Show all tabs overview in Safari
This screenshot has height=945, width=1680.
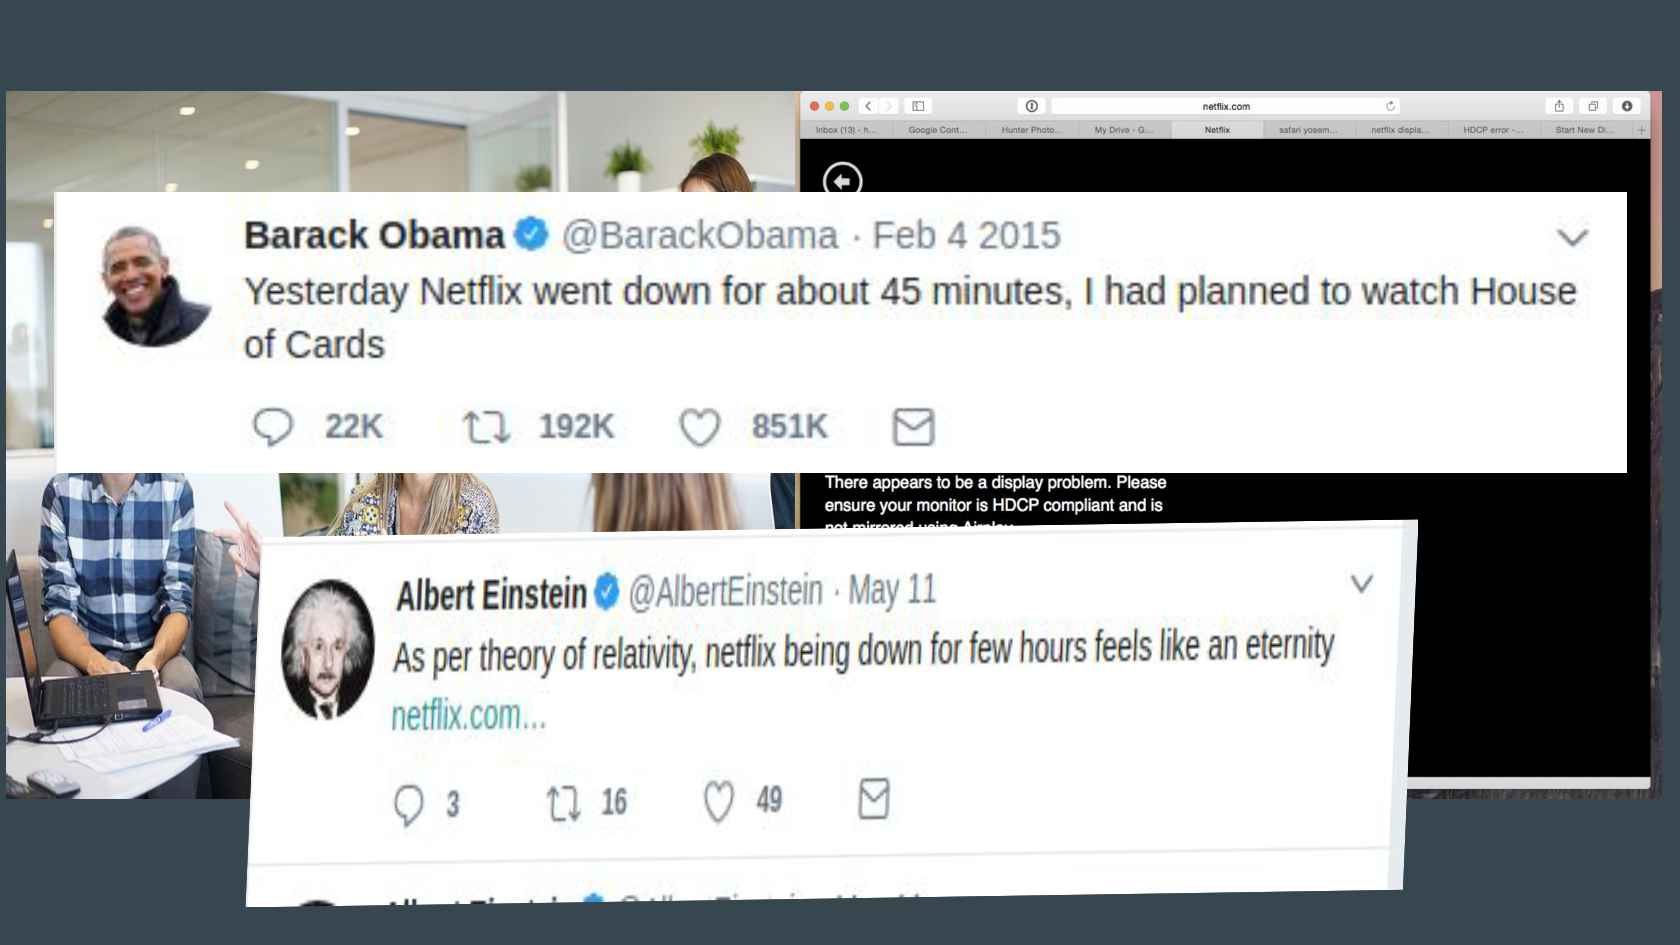(1593, 106)
